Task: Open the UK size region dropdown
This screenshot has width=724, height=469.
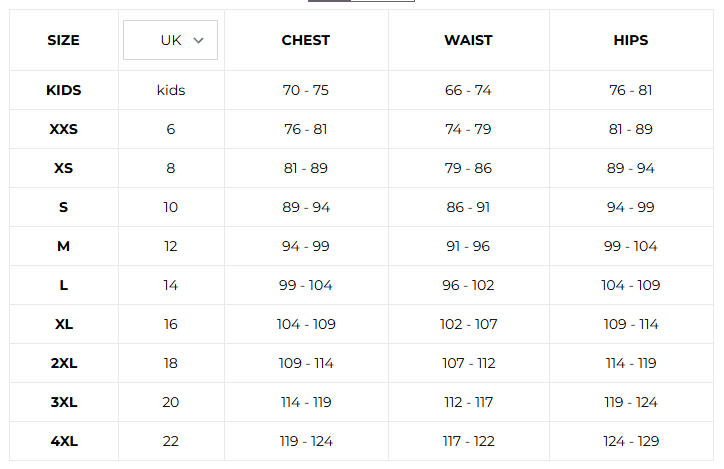Action: tap(170, 40)
